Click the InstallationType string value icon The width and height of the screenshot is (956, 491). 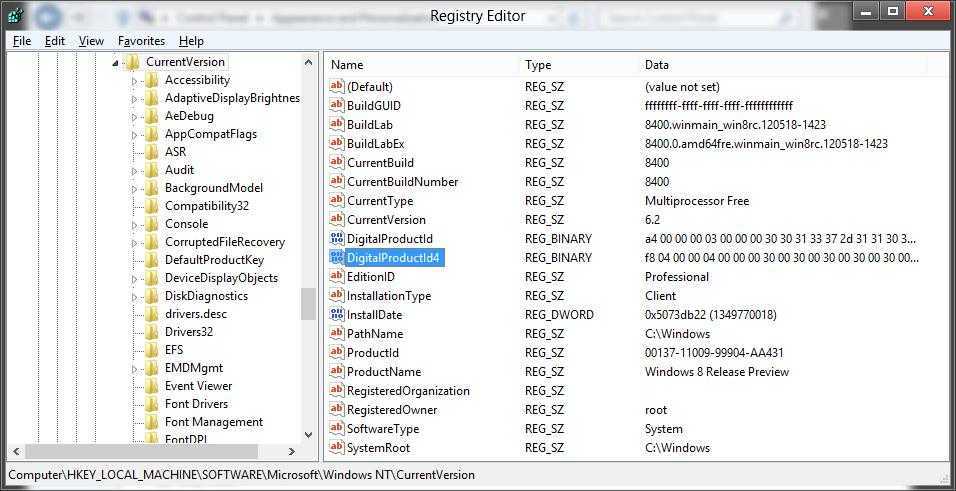coord(337,295)
